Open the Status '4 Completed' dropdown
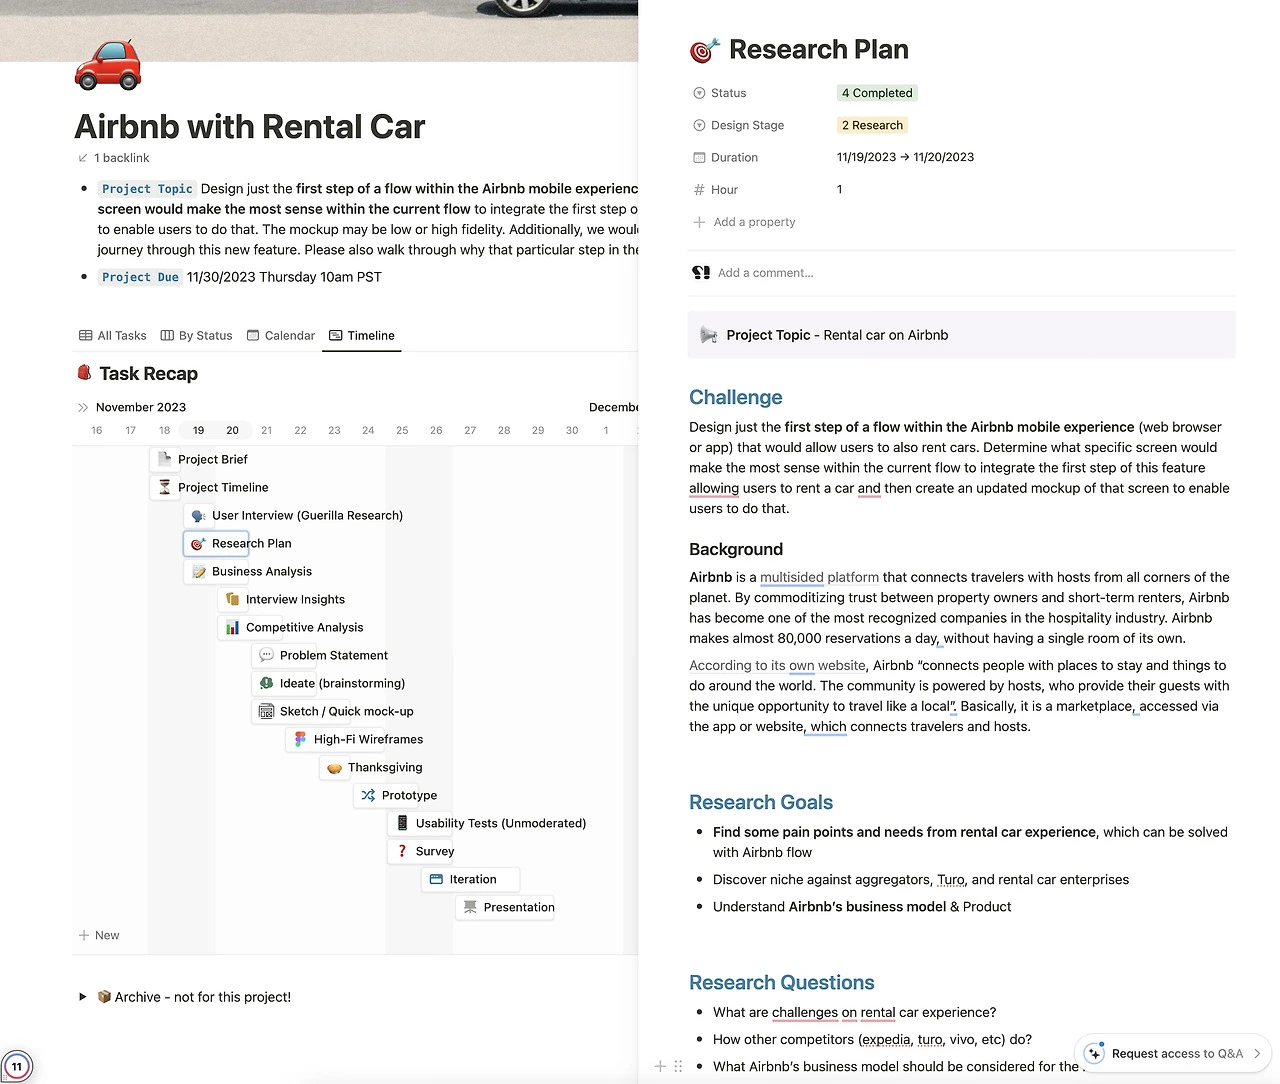The height and width of the screenshot is (1084, 1280). pyautogui.click(x=877, y=93)
